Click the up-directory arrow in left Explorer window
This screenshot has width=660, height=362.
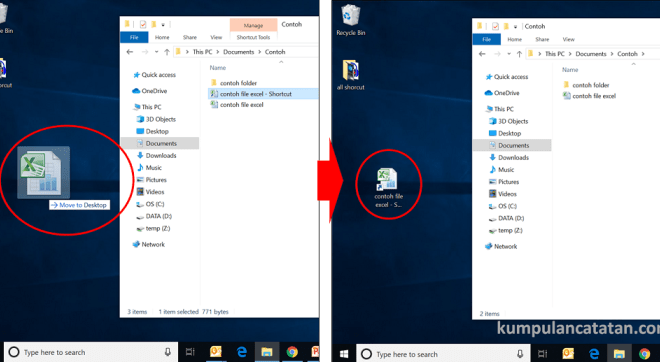pyautogui.click(x=167, y=52)
